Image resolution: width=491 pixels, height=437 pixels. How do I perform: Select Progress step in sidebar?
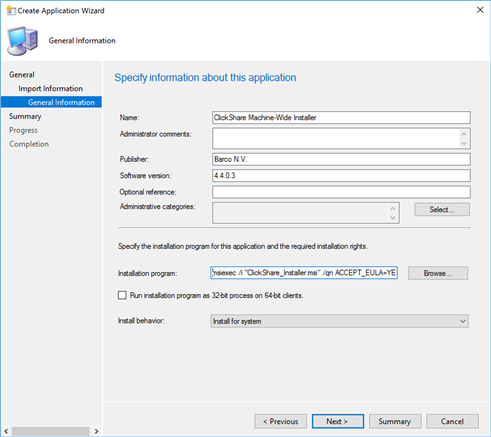[23, 130]
